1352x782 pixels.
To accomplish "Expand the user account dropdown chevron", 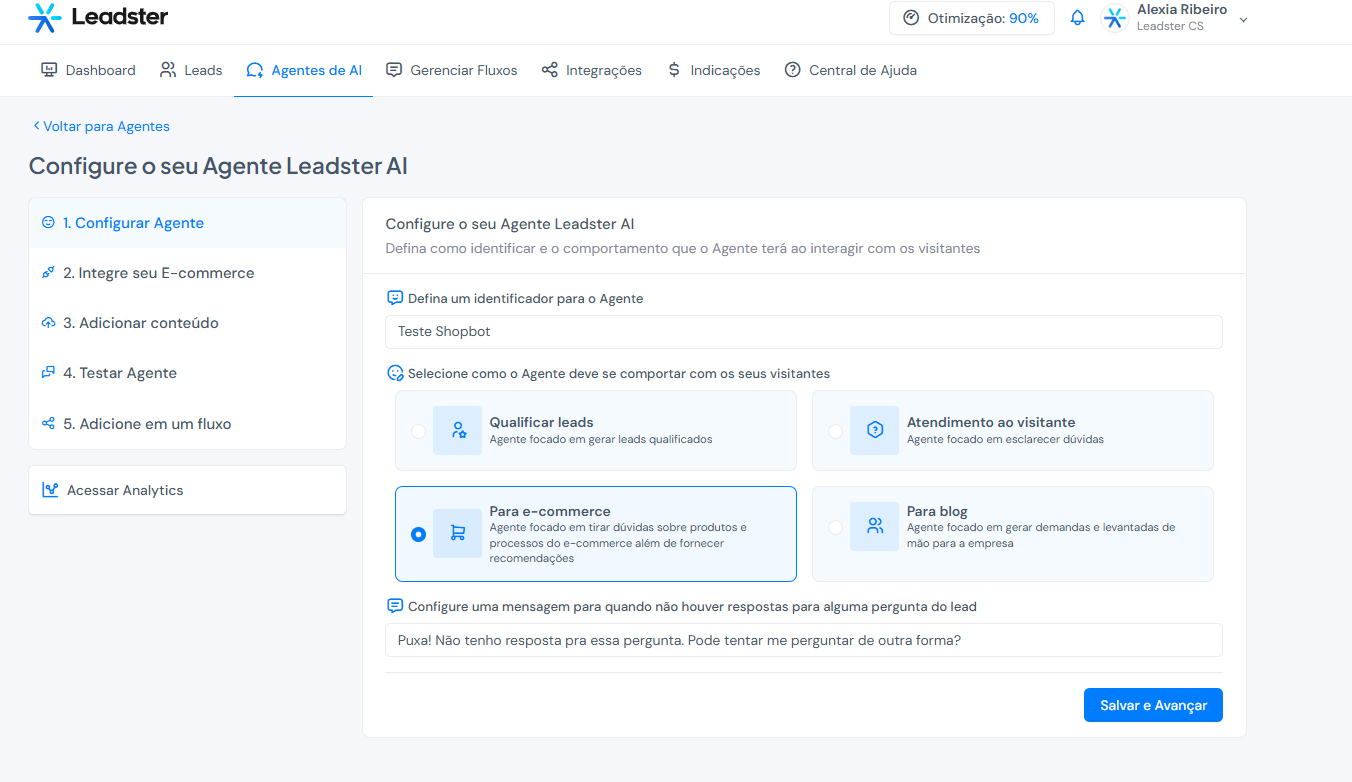I will coord(1243,19).
